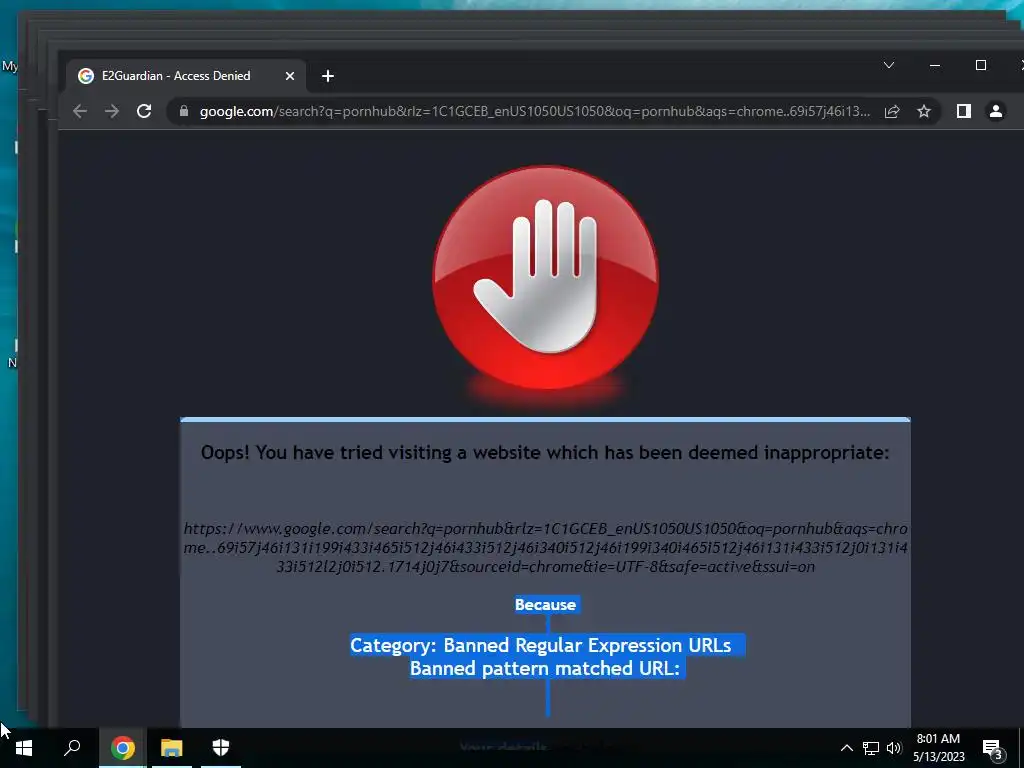The image size is (1024, 768).
Task: Click the Oops! inappropriate website heading
Action: [545, 453]
